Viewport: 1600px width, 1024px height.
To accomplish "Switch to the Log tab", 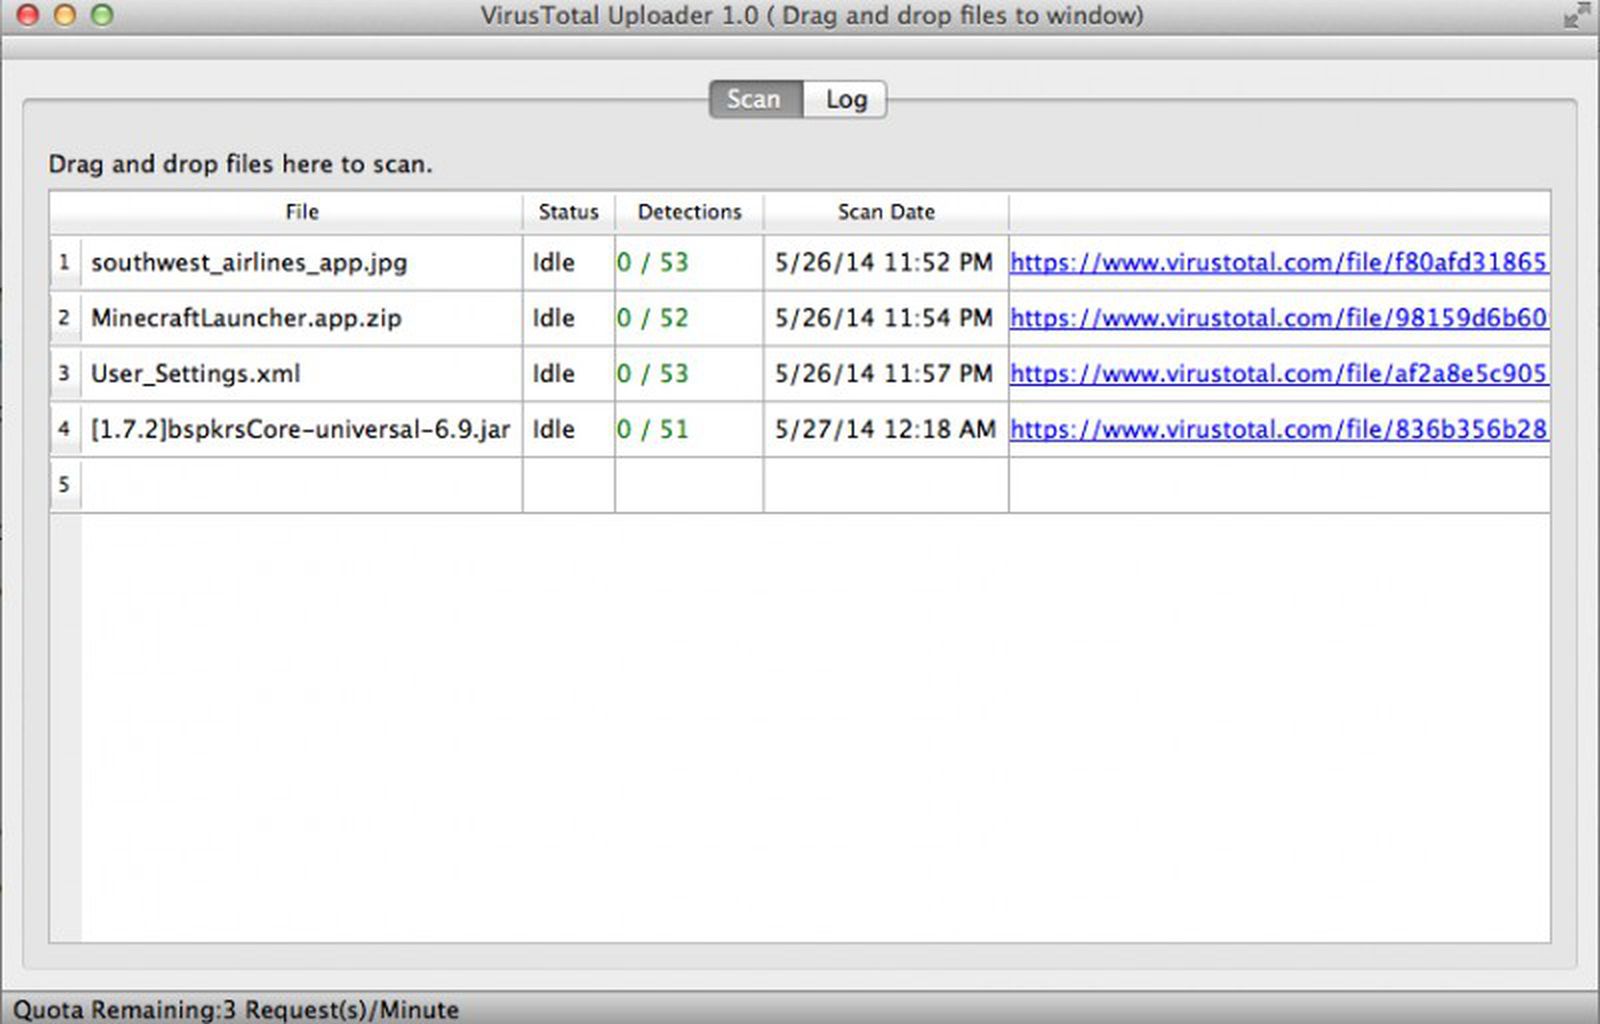I will coord(844,99).
